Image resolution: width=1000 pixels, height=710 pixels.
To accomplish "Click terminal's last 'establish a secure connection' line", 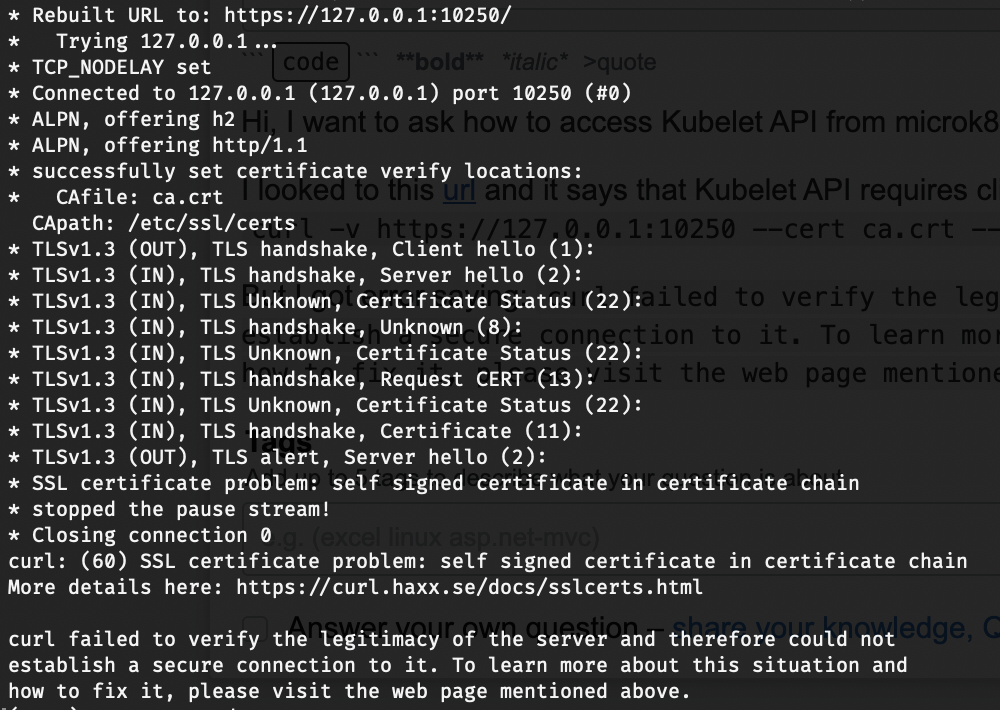I will tap(458, 665).
